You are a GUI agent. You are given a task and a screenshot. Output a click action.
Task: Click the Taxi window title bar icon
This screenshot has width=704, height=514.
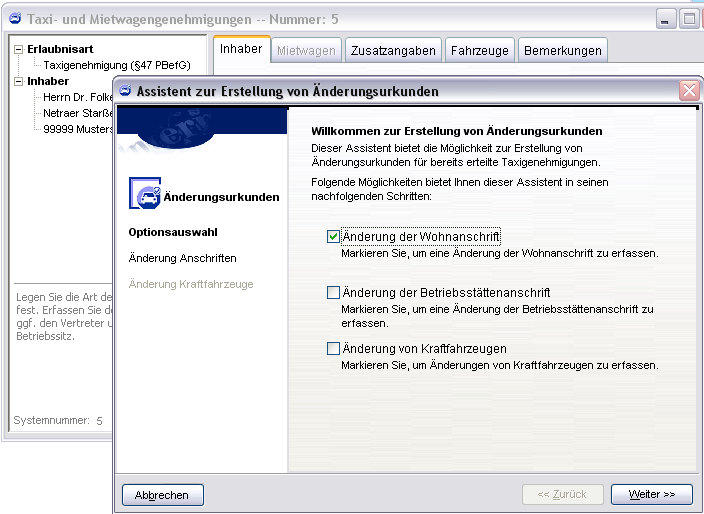[x=14, y=18]
